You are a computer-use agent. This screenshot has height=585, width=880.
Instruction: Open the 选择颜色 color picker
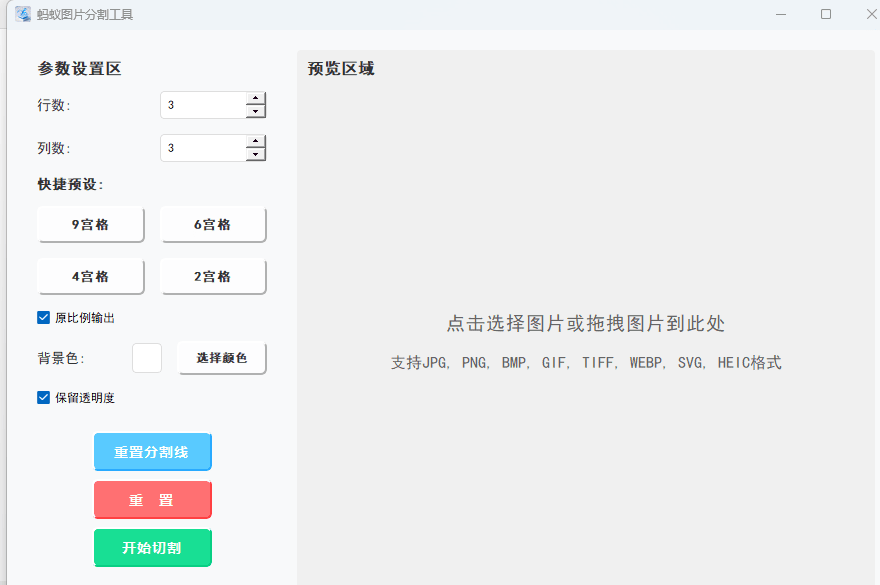(x=222, y=358)
